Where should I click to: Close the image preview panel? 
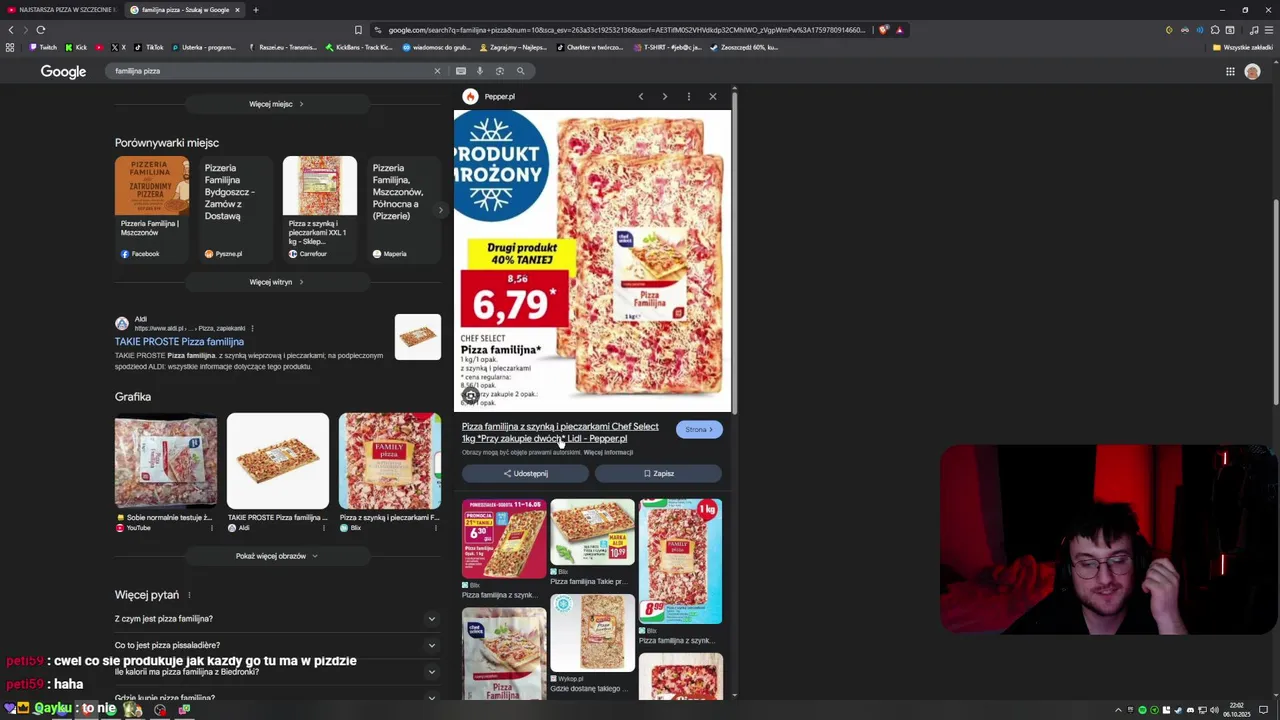713,97
